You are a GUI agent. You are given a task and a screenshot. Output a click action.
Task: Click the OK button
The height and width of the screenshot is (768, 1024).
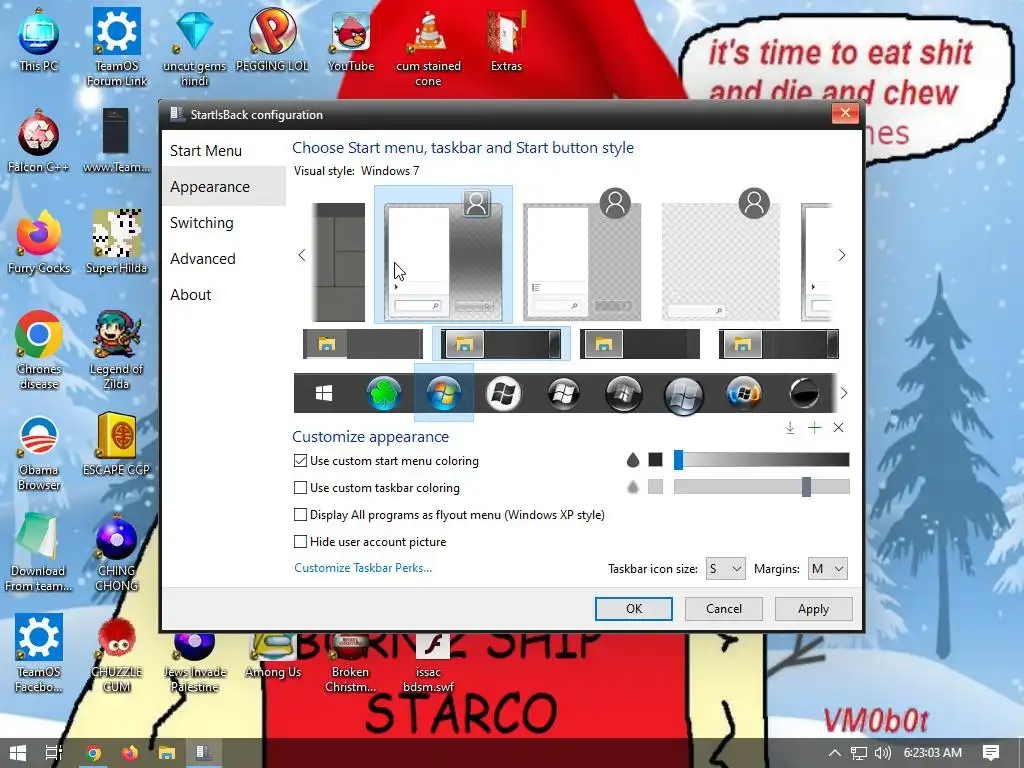pos(633,609)
